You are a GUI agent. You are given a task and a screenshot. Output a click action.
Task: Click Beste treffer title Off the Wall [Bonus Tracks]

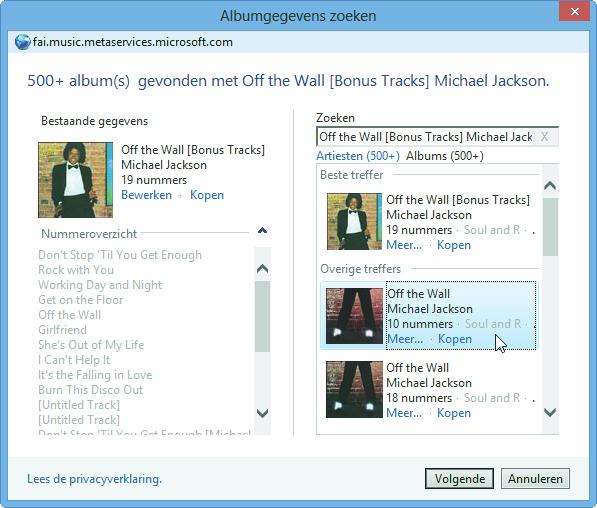(x=458, y=200)
